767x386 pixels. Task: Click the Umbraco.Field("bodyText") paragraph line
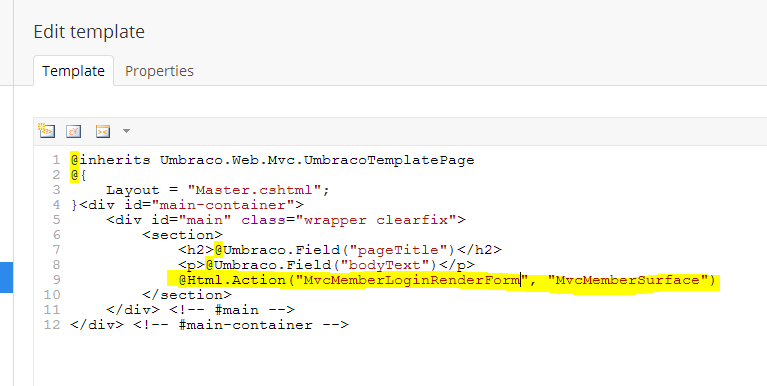pyautogui.click(x=326, y=265)
